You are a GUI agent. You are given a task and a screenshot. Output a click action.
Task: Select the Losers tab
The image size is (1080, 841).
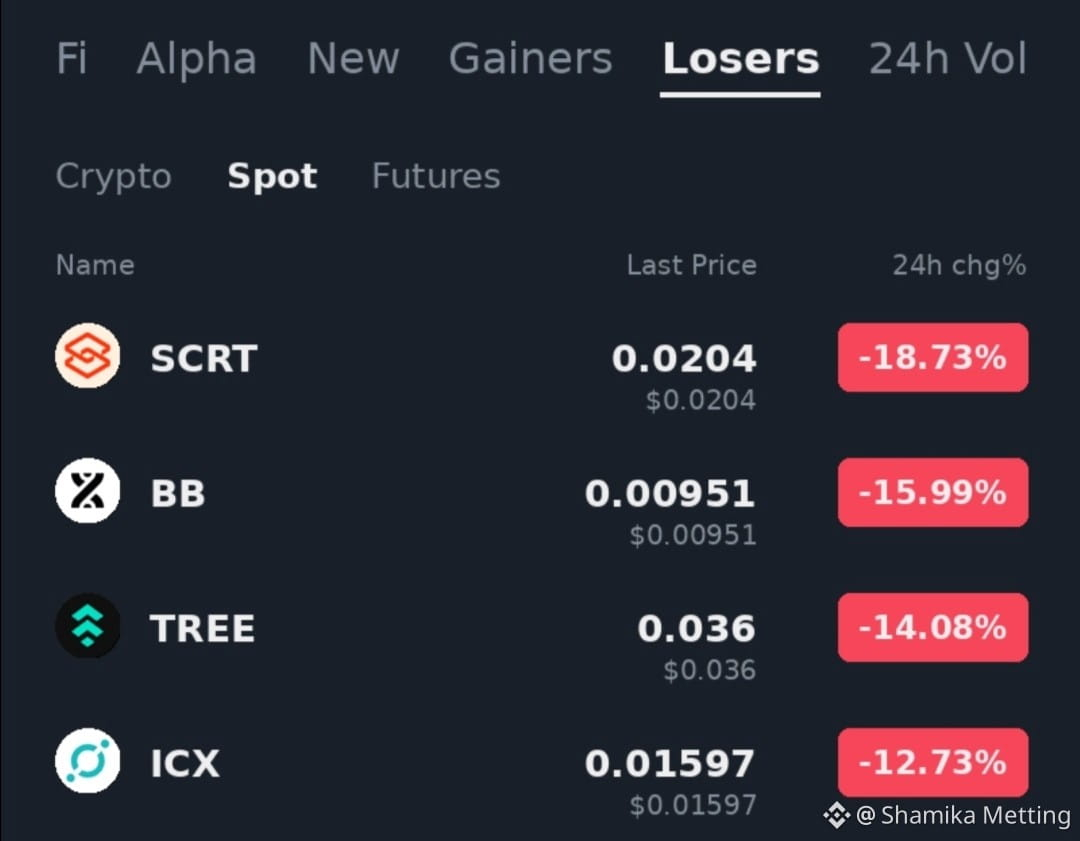[x=740, y=59]
